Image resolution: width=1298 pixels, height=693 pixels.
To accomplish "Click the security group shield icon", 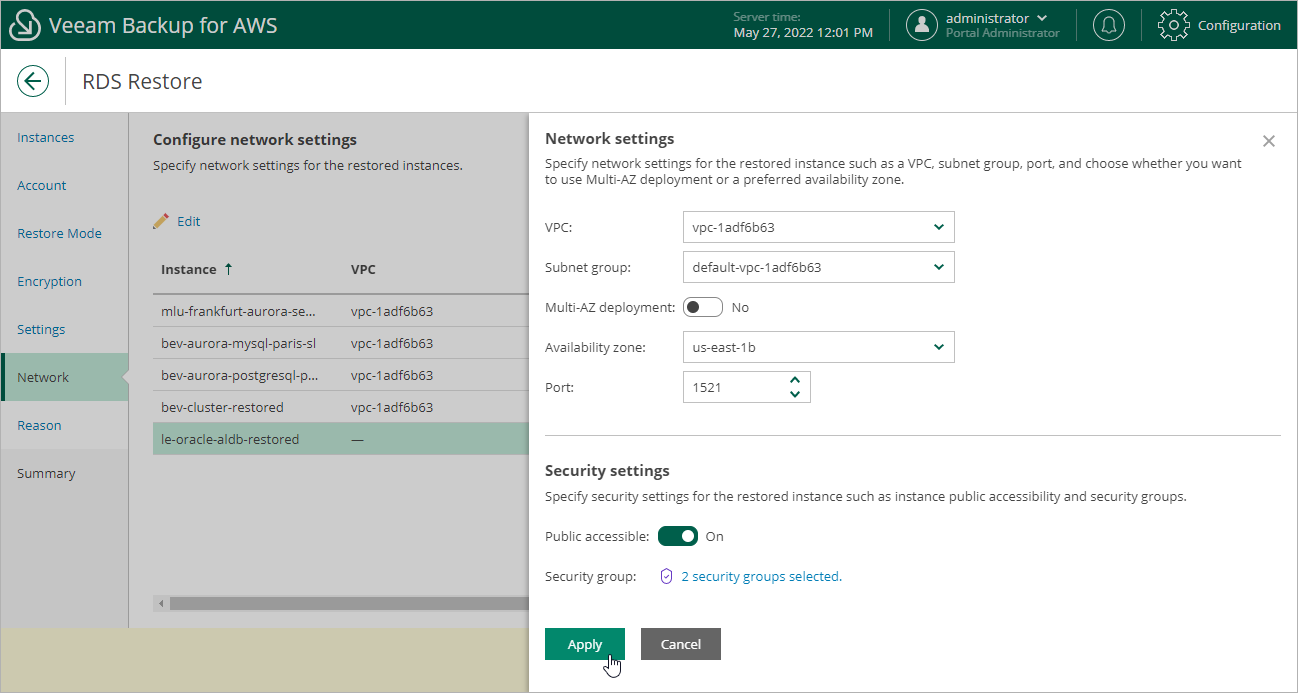I will coord(665,576).
